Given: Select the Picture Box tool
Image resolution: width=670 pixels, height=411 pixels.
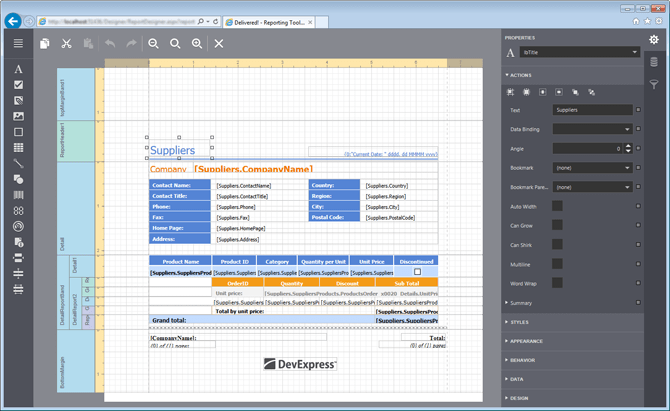Looking at the screenshot, I should (18, 116).
